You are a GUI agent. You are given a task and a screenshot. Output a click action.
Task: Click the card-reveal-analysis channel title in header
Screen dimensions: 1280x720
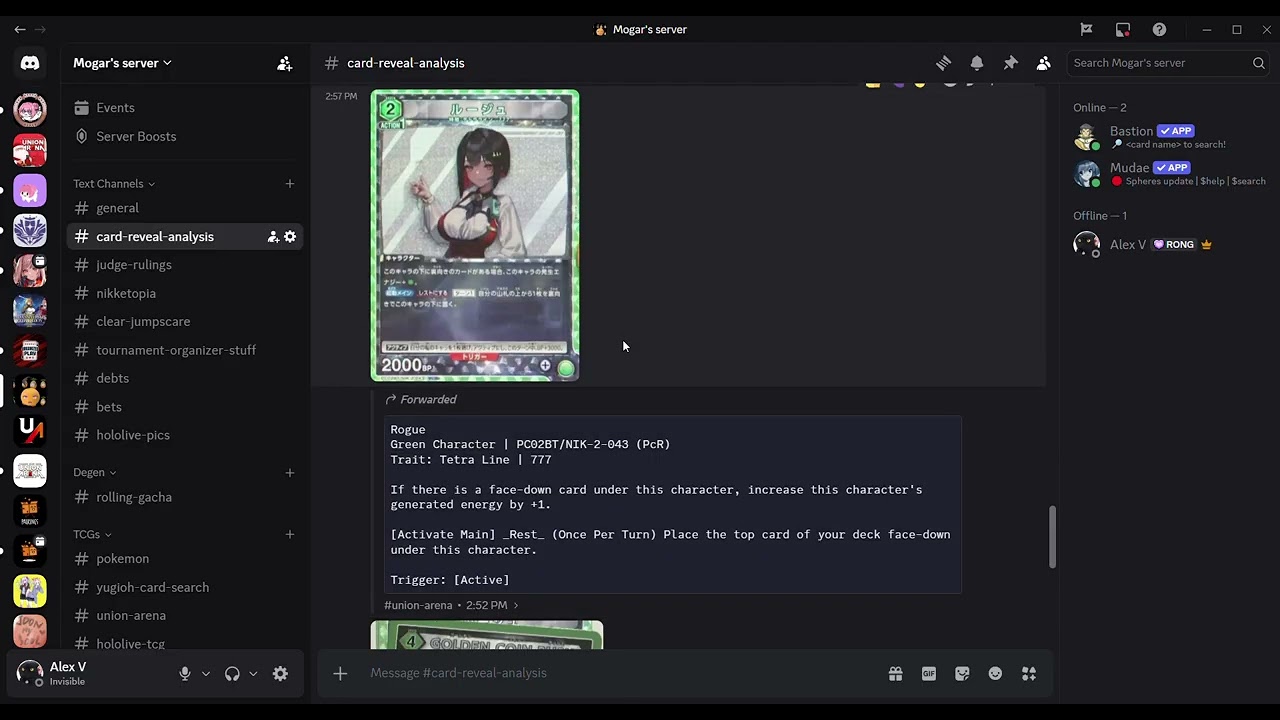point(405,63)
